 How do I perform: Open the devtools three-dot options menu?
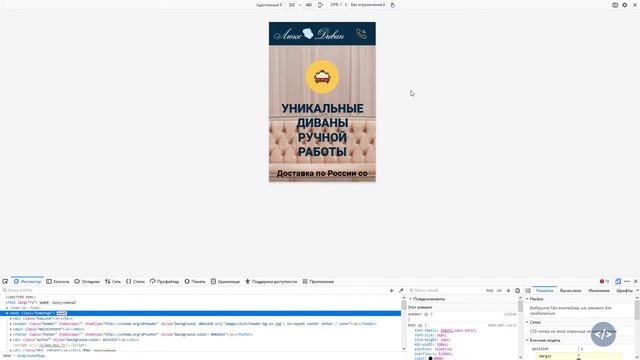(x=627, y=281)
